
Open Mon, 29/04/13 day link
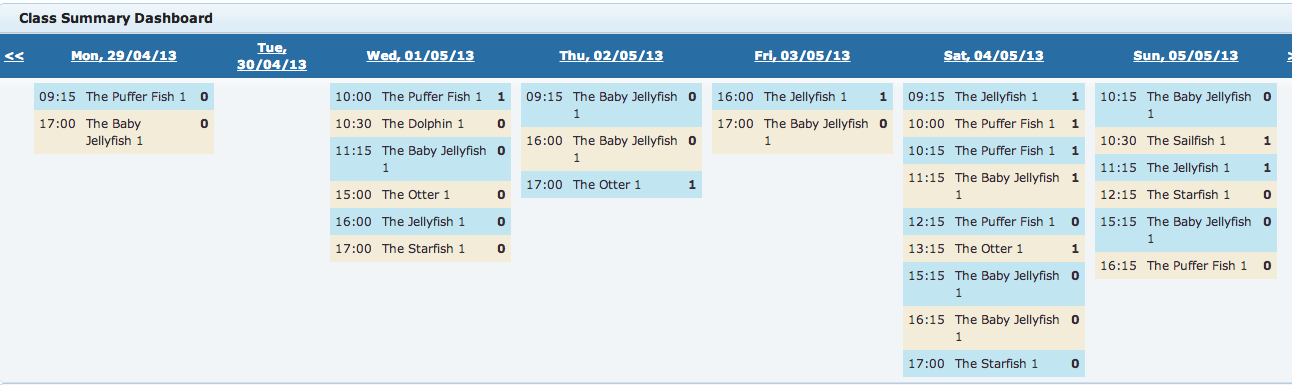124,56
